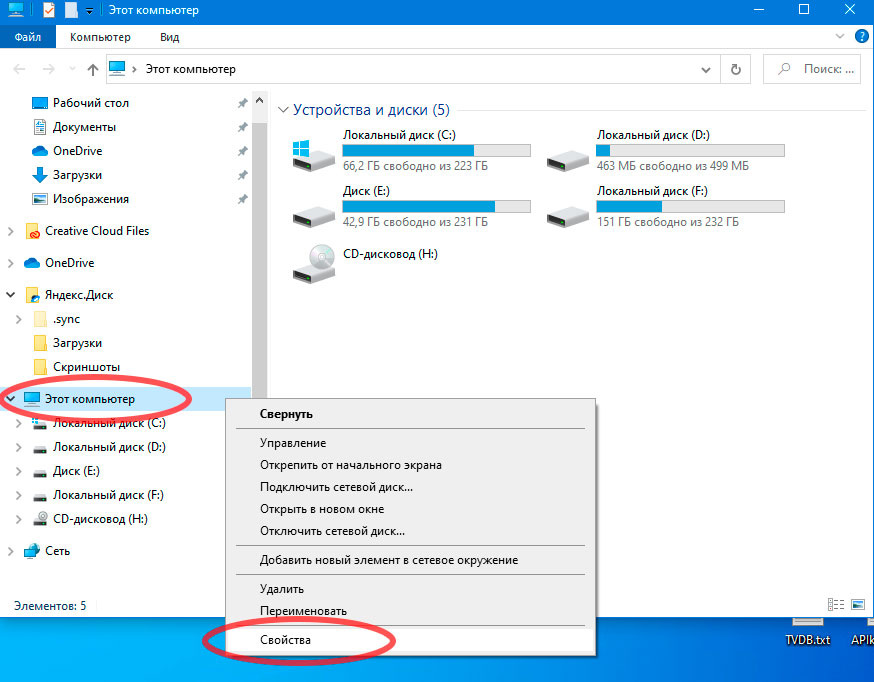Click Этот компьютер in the address bar
The height and width of the screenshot is (682, 874).
pos(191,69)
